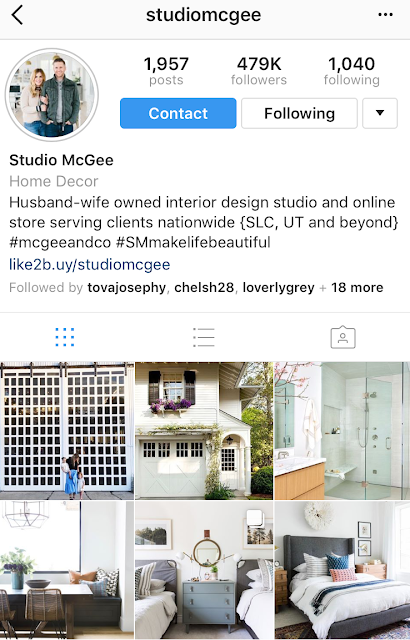Open the barn door family photo
Image resolution: width=410 pixels, height=640 pixels.
tap(67, 431)
